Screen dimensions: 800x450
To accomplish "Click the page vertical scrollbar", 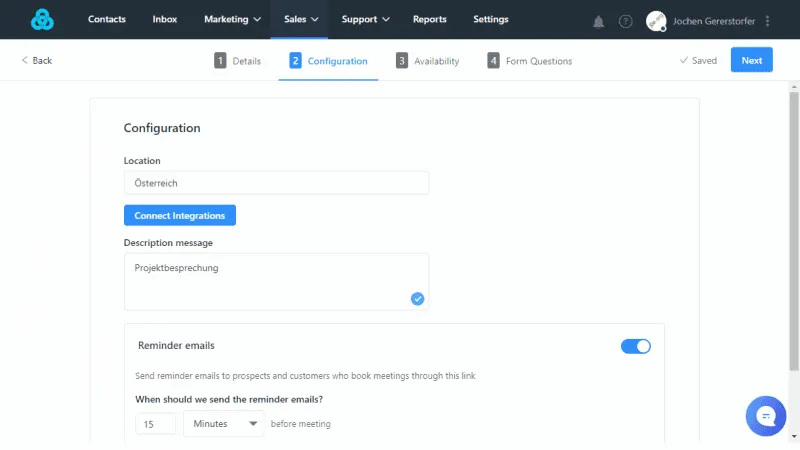I will click(x=794, y=232).
